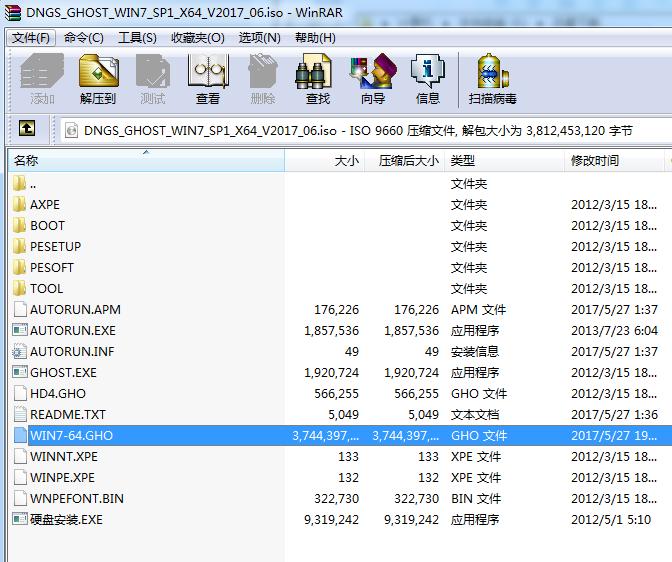This screenshot has height=562, width=672.
Task: Select the WNPEFONT.BIN file name
Action: [77, 499]
